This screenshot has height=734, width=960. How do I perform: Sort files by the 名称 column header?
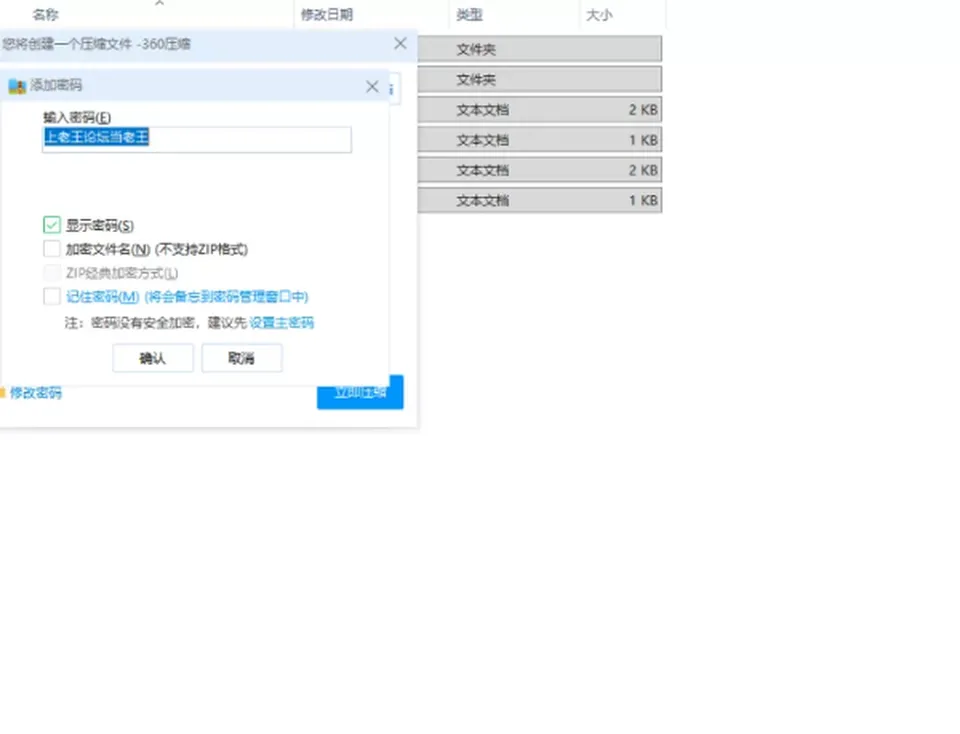(45, 14)
